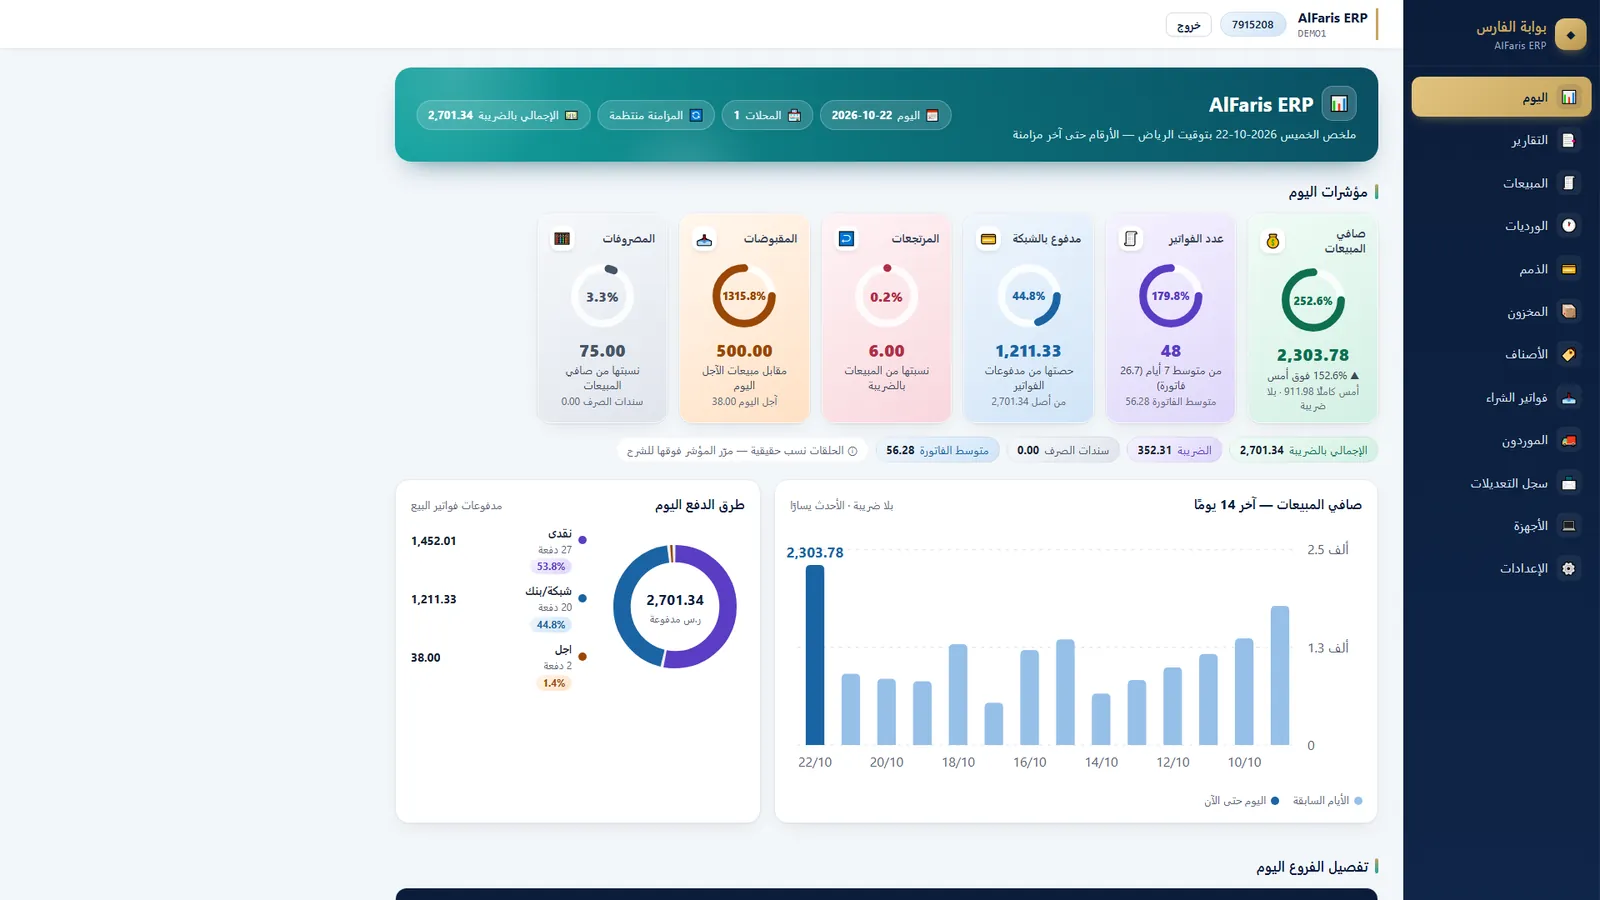Image resolution: width=1600 pixels, height=900 pixels.
Task: Open الورديات shifts page
Action: coord(1501,226)
